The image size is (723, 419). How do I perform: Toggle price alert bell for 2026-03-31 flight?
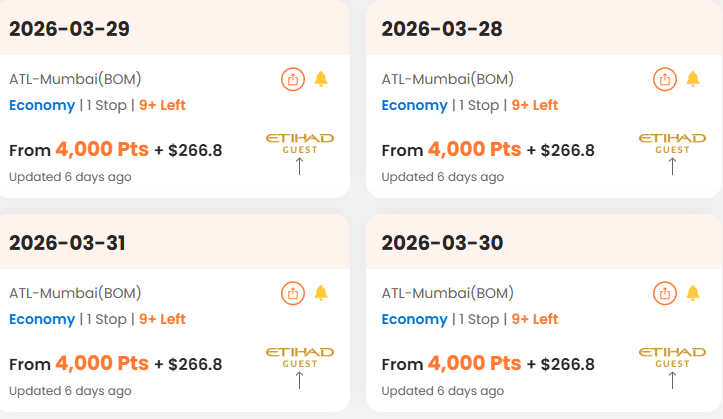(321, 293)
